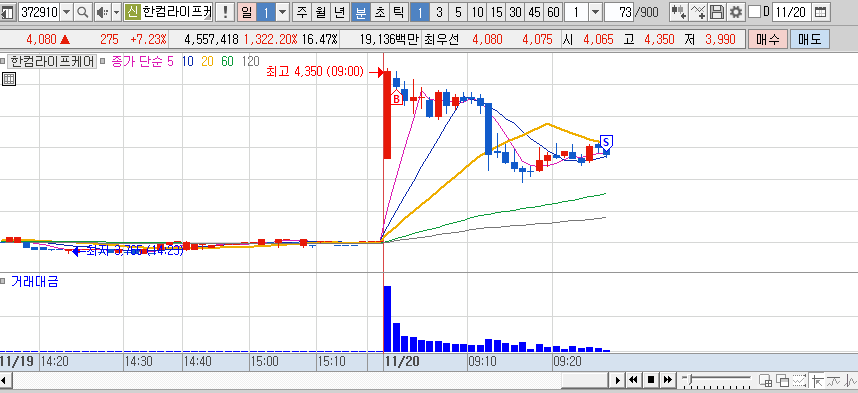
Task: Click the candle count field showing 73
Action: 619,11
